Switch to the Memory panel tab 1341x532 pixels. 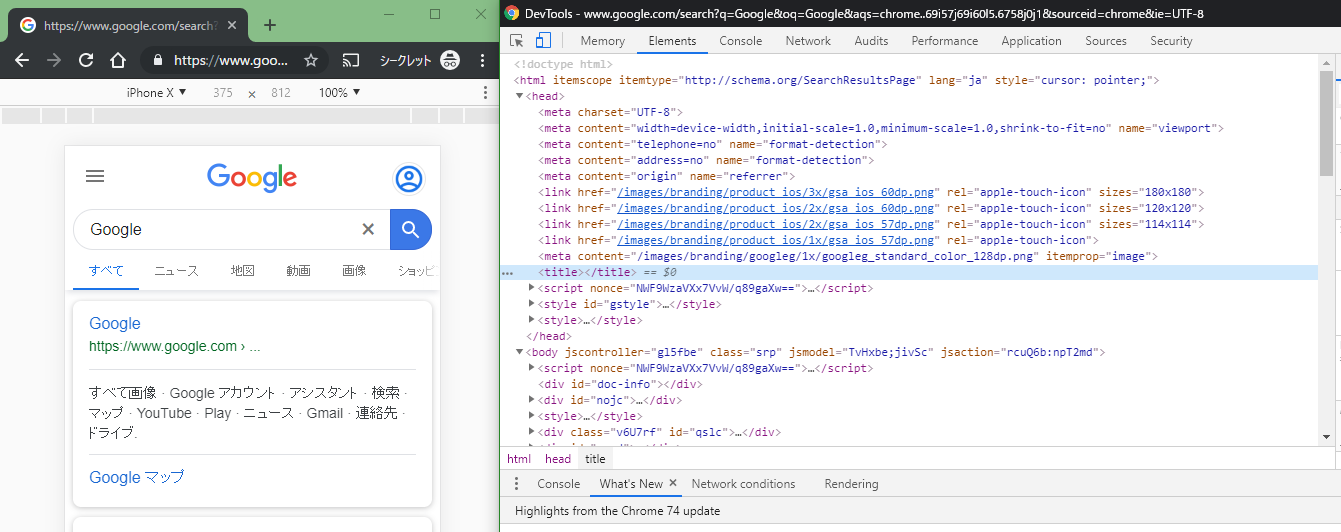click(602, 41)
